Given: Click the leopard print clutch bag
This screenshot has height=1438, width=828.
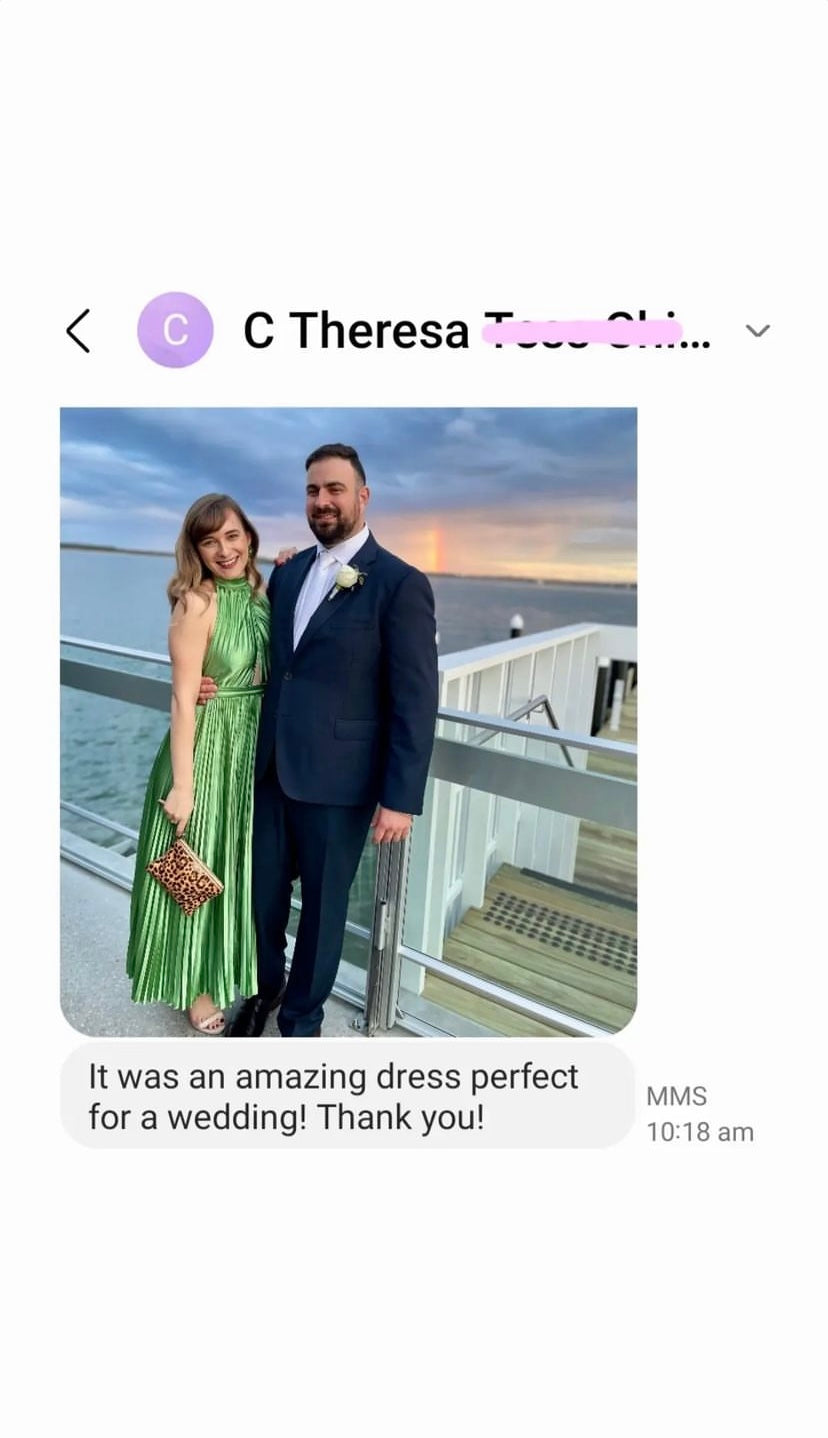Looking at the screenshot, I should coord(185,875).
